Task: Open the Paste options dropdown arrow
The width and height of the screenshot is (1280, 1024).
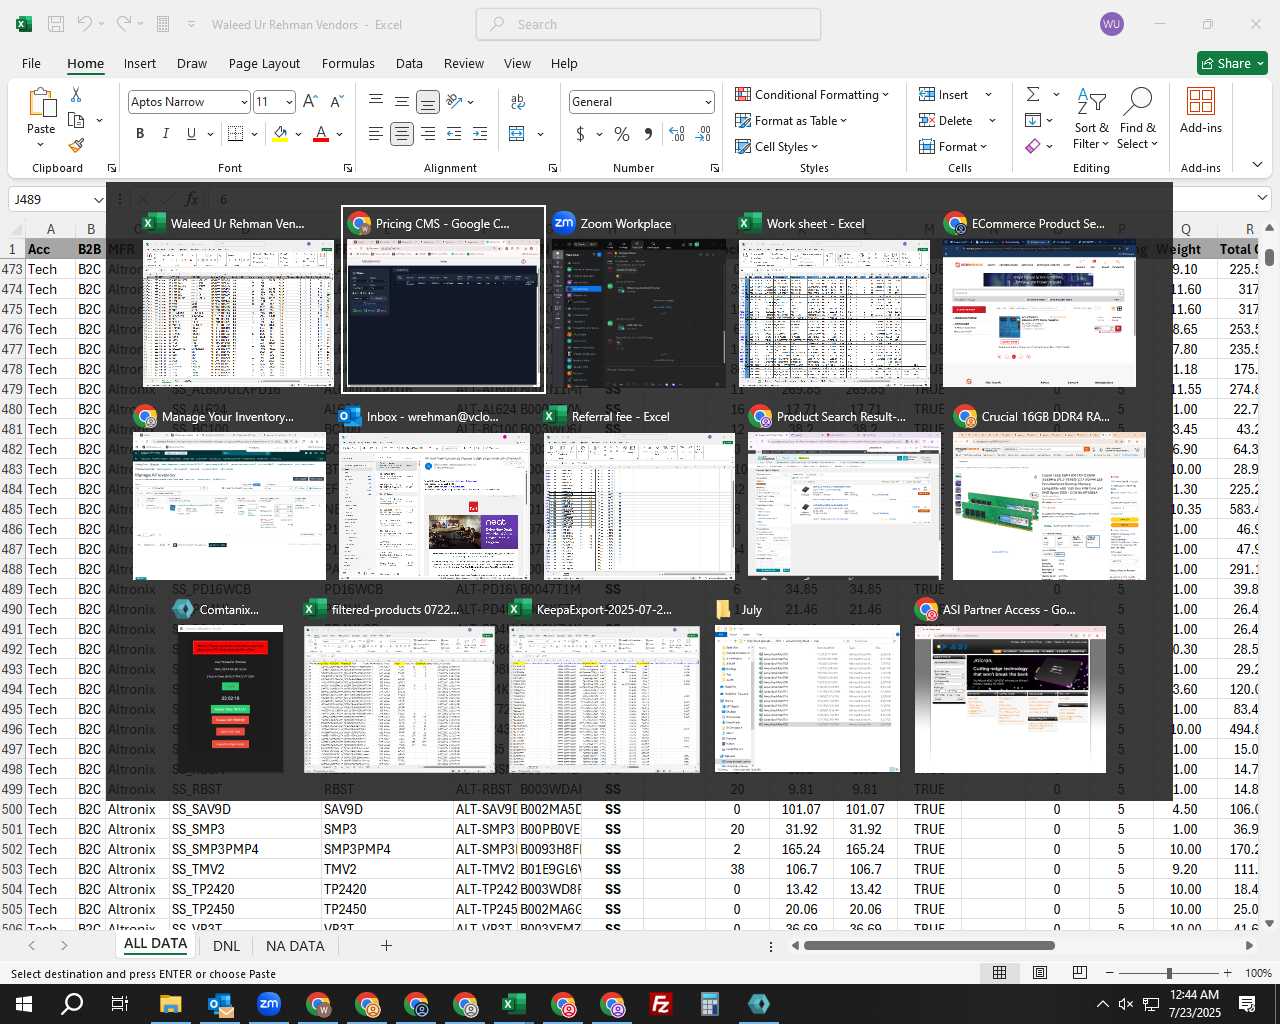Action: click(x=41, y=145)
